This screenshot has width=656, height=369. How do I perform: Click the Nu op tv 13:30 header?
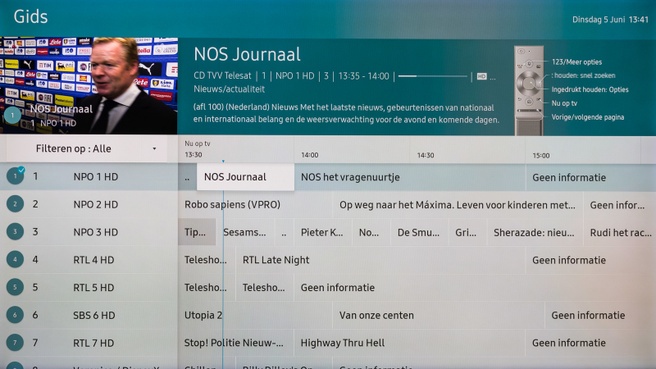tap(197, 149)
